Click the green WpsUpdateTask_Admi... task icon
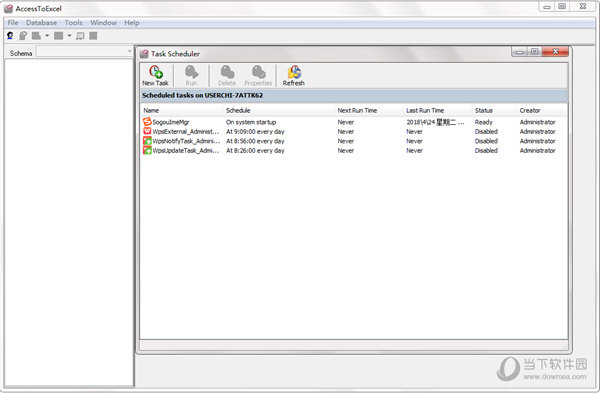 point(147,150)
